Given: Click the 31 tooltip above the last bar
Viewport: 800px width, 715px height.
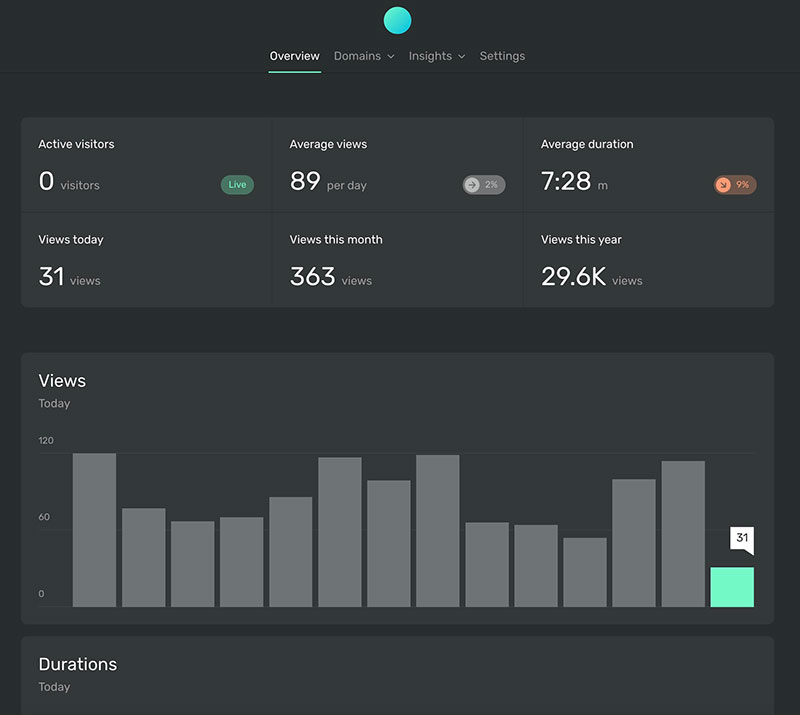Looking at the screenshot, I should coord(741,539).
